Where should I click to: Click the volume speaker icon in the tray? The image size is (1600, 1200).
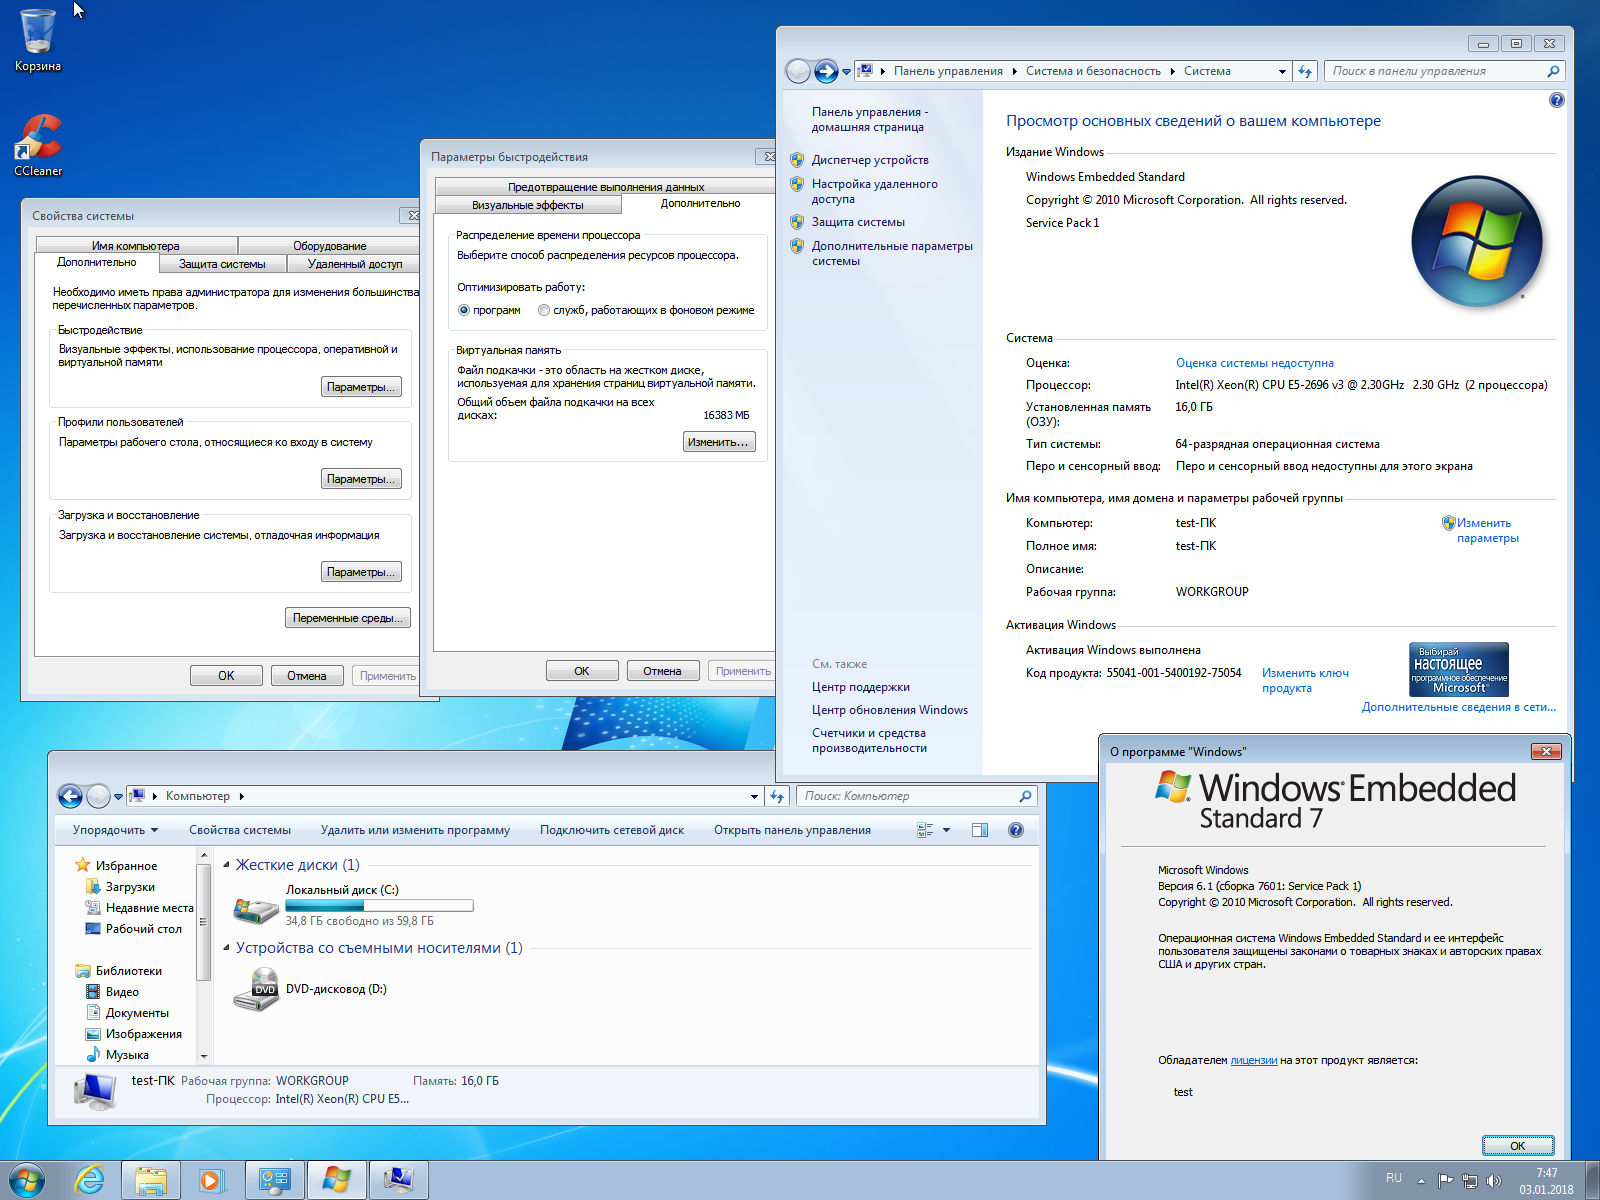pos(1494,1181)
